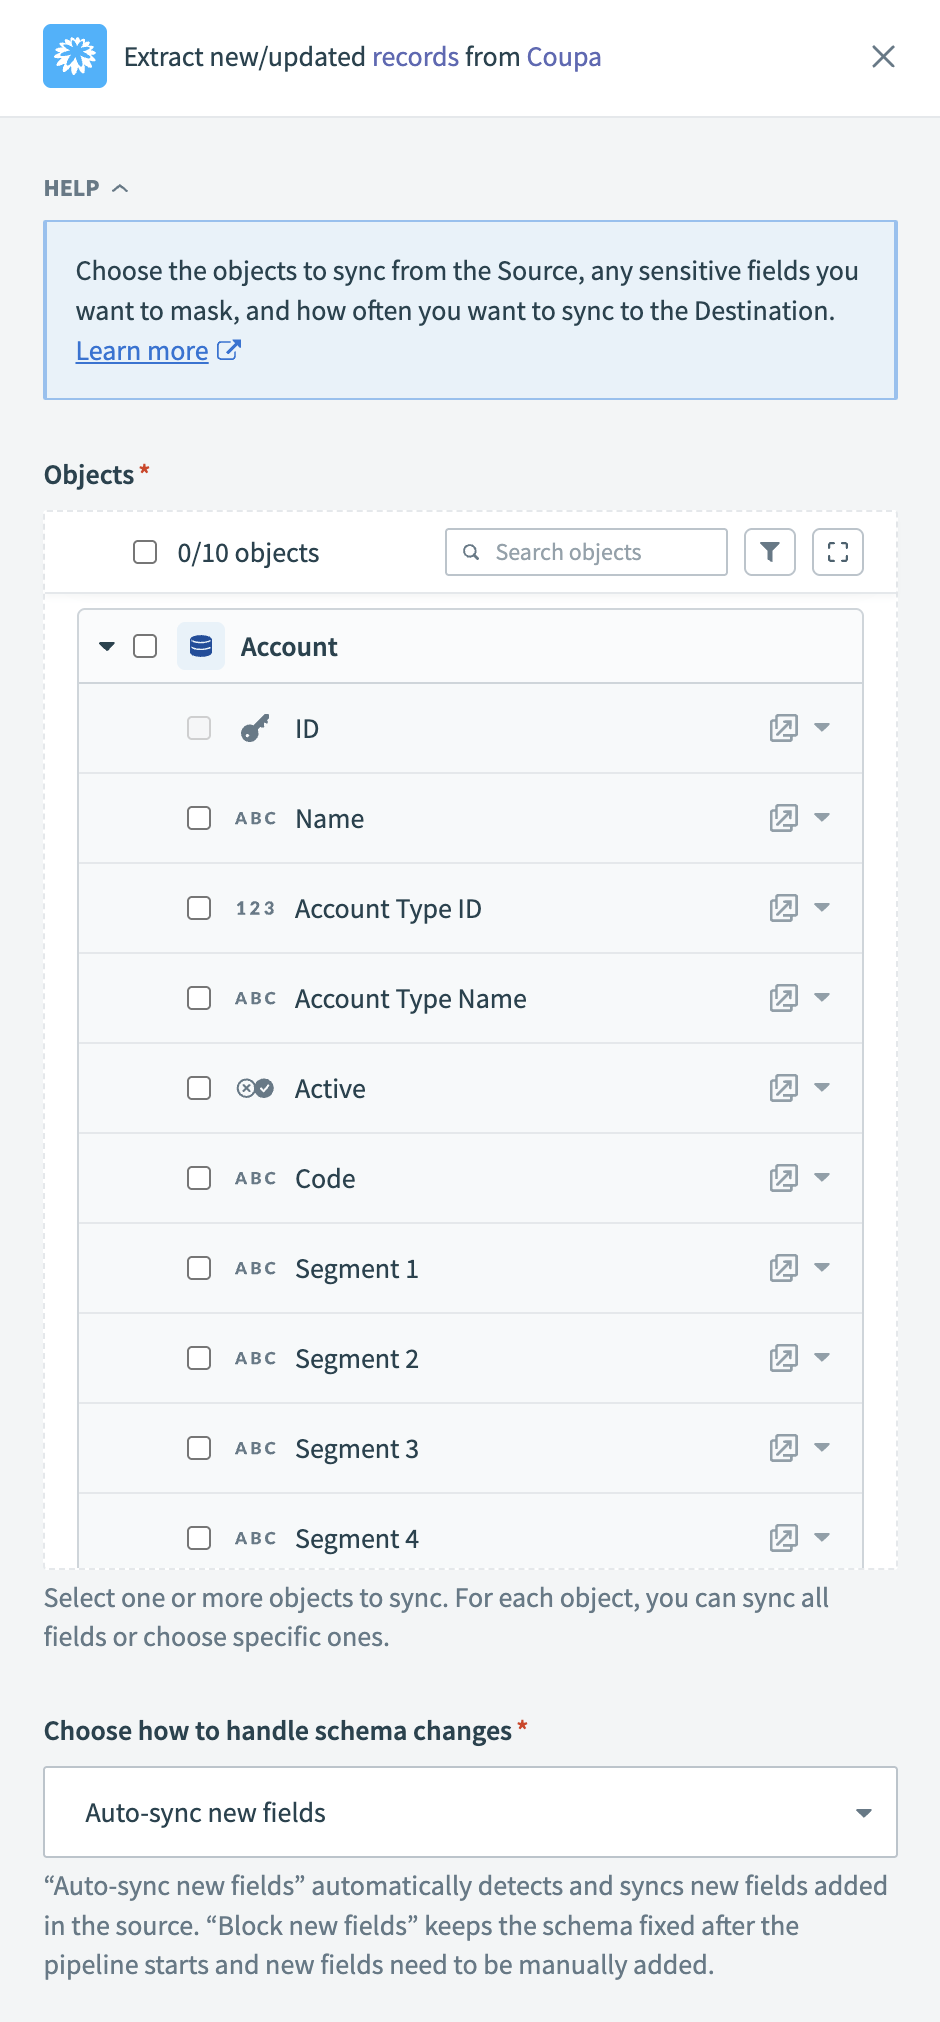Click the field mapping icon on Code row
This screenshot has height=2022, width=940.
(x=783, y=1178)
